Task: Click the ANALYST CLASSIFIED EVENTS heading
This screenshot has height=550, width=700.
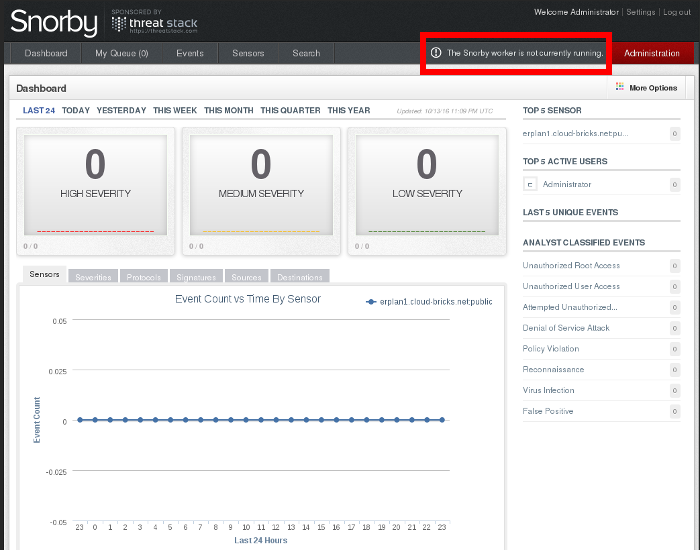Action: (x=584, y=242)
